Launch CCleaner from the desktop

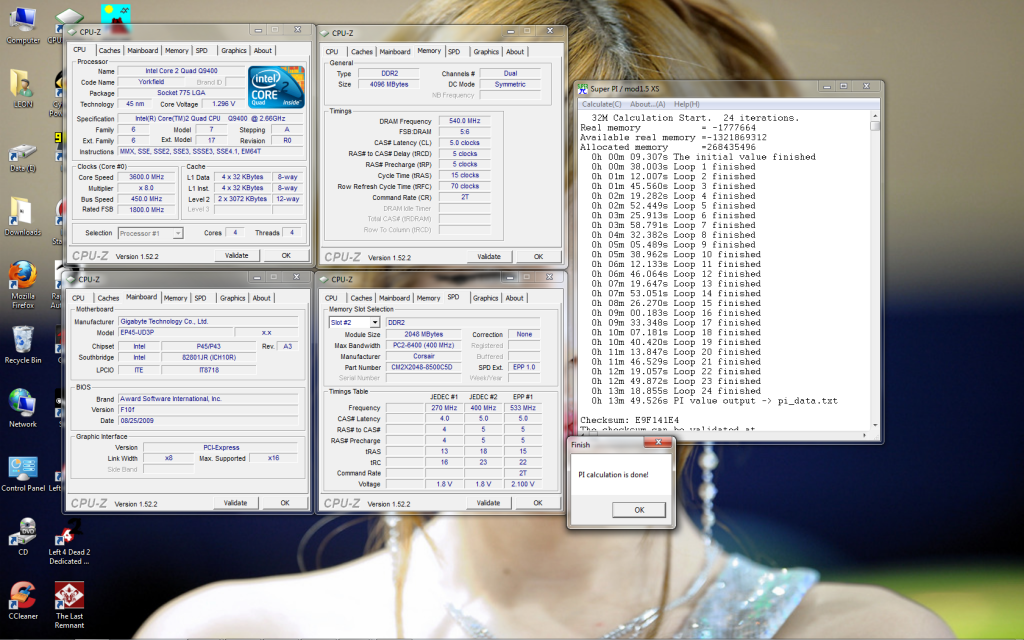22,595
